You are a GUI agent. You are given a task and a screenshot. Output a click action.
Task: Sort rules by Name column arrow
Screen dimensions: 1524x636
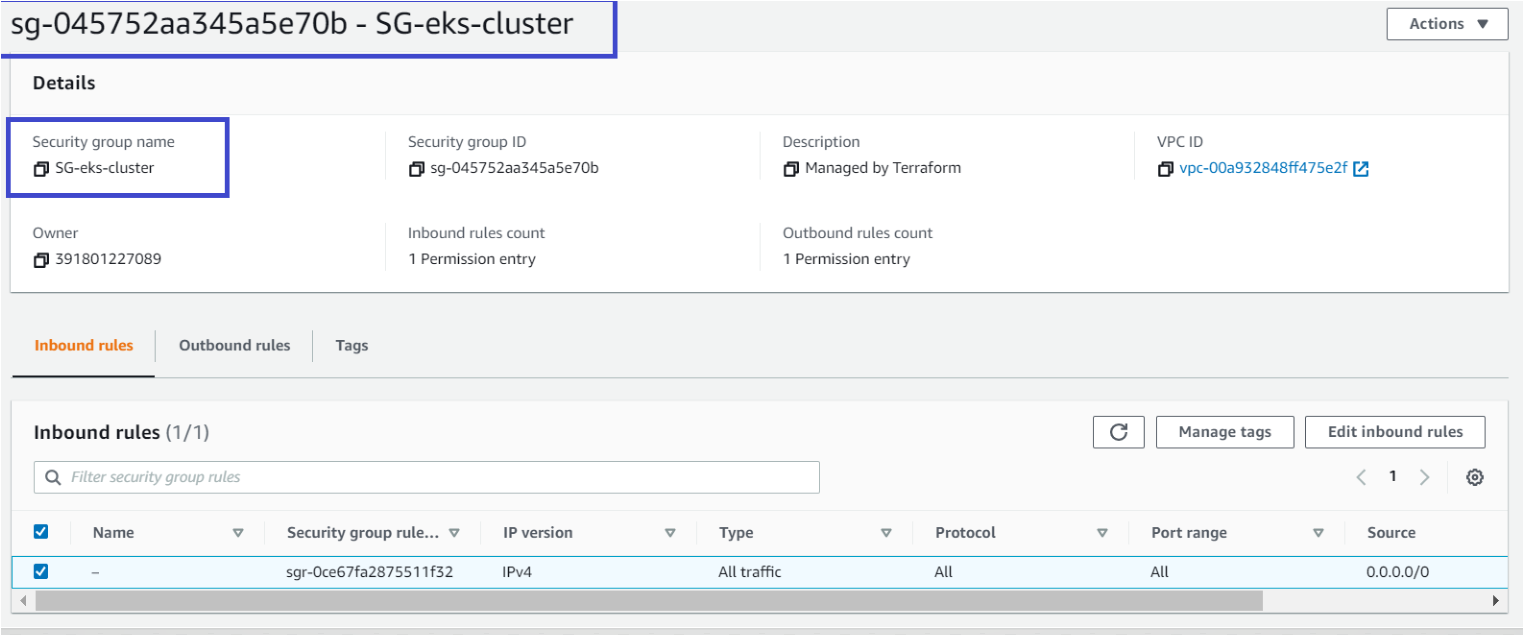tap(238, 533)
